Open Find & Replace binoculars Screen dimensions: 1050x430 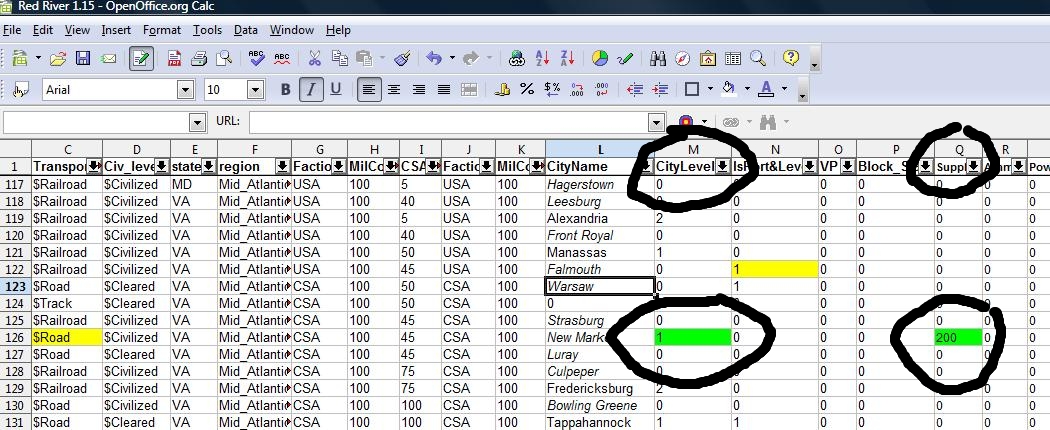click(x=658, y=58)
